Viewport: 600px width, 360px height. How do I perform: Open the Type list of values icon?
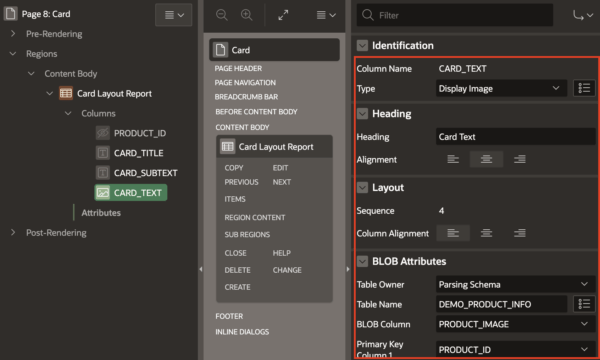pos(584,88)
